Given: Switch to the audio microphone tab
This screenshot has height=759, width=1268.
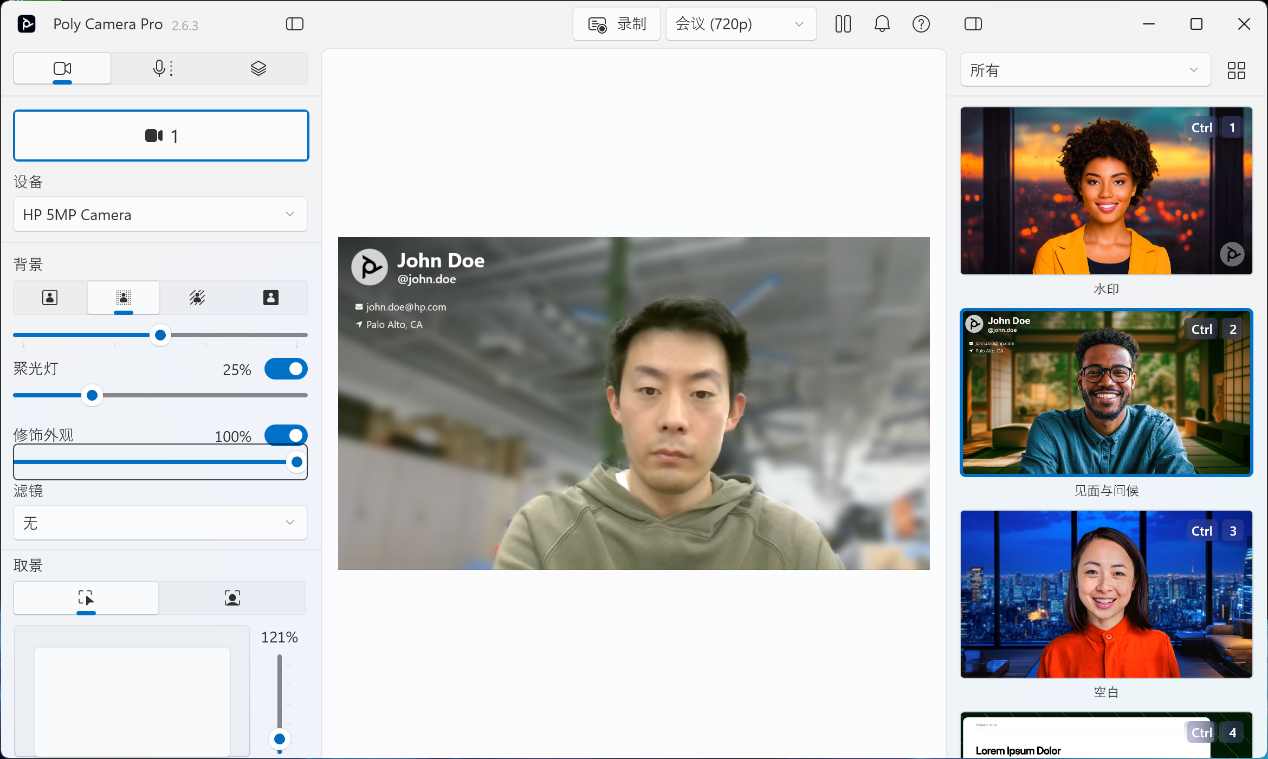Looking at the screenshot, I should click(x=160, y=68).
